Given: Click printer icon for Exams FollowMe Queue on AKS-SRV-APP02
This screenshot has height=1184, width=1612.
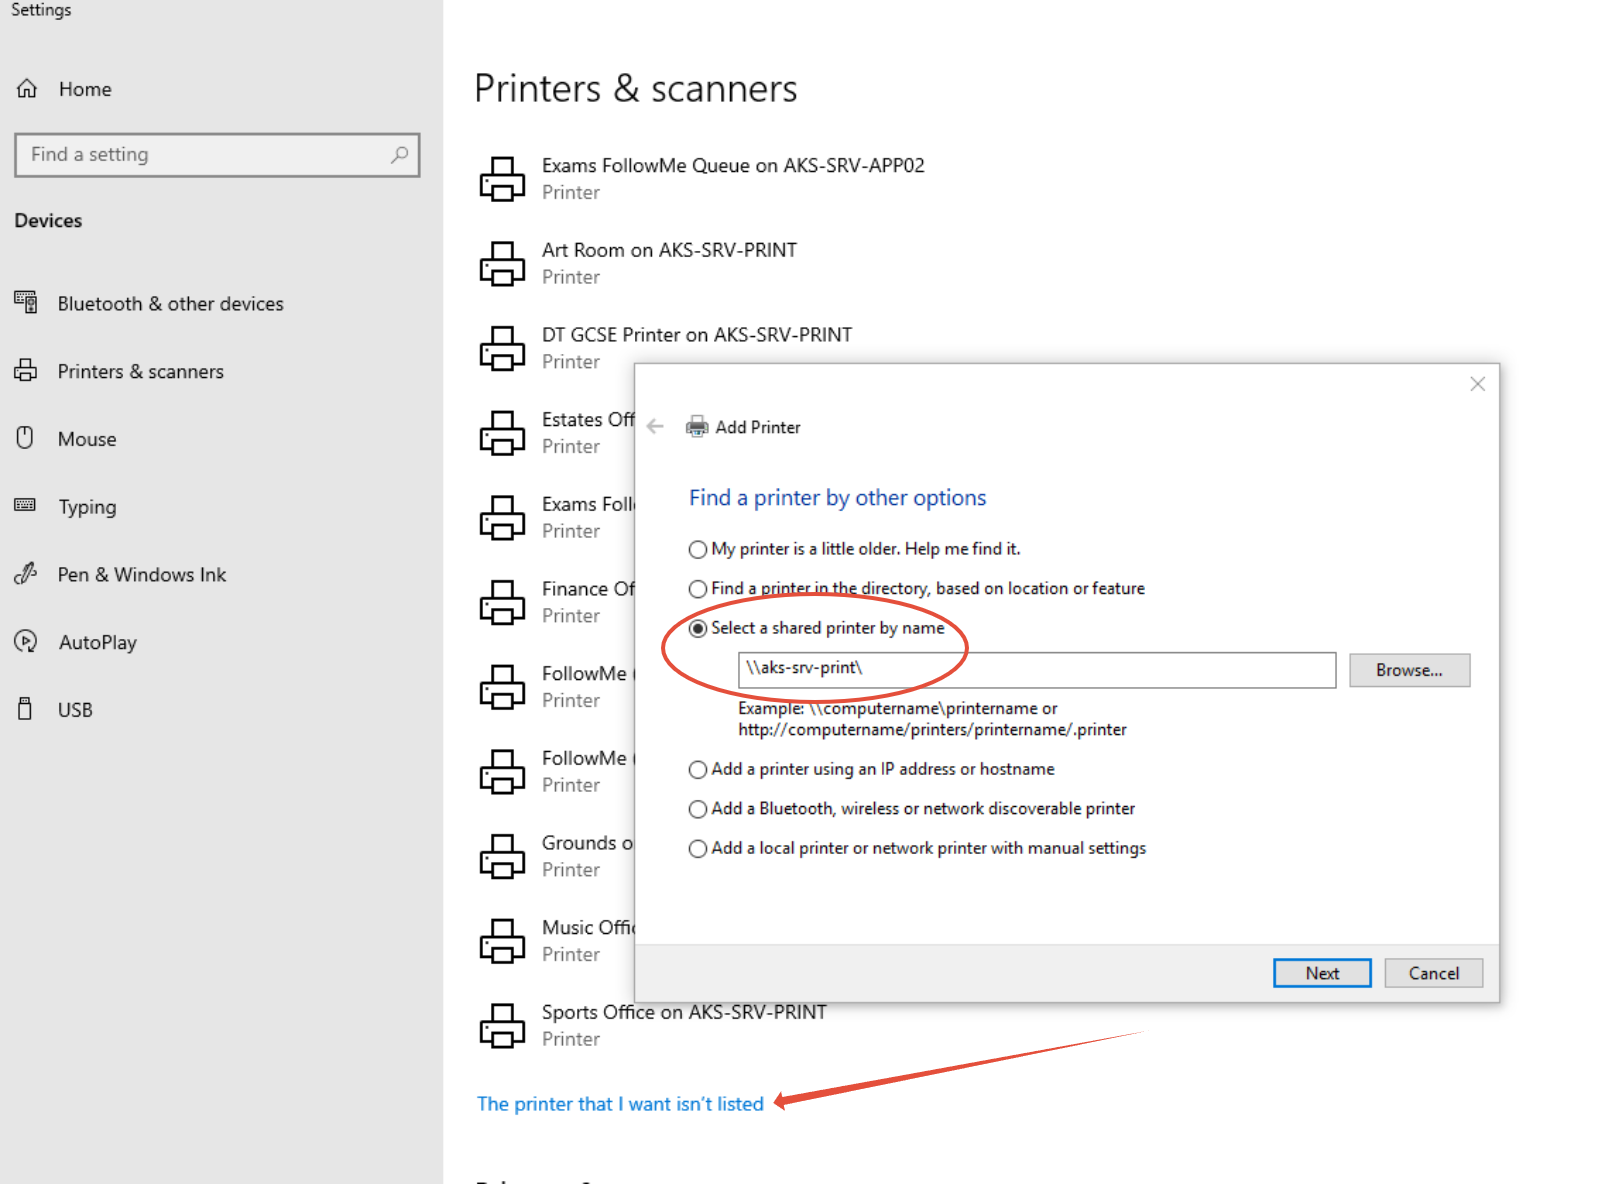Looking at the screenshot, I should [502, 179].
